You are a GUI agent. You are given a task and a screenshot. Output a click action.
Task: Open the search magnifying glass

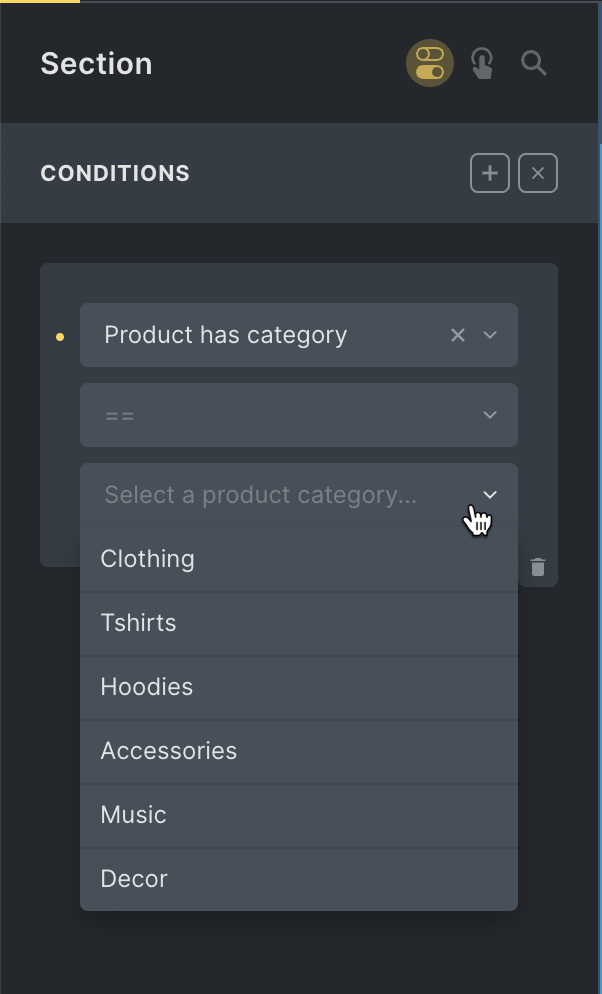tap(533, 63)
